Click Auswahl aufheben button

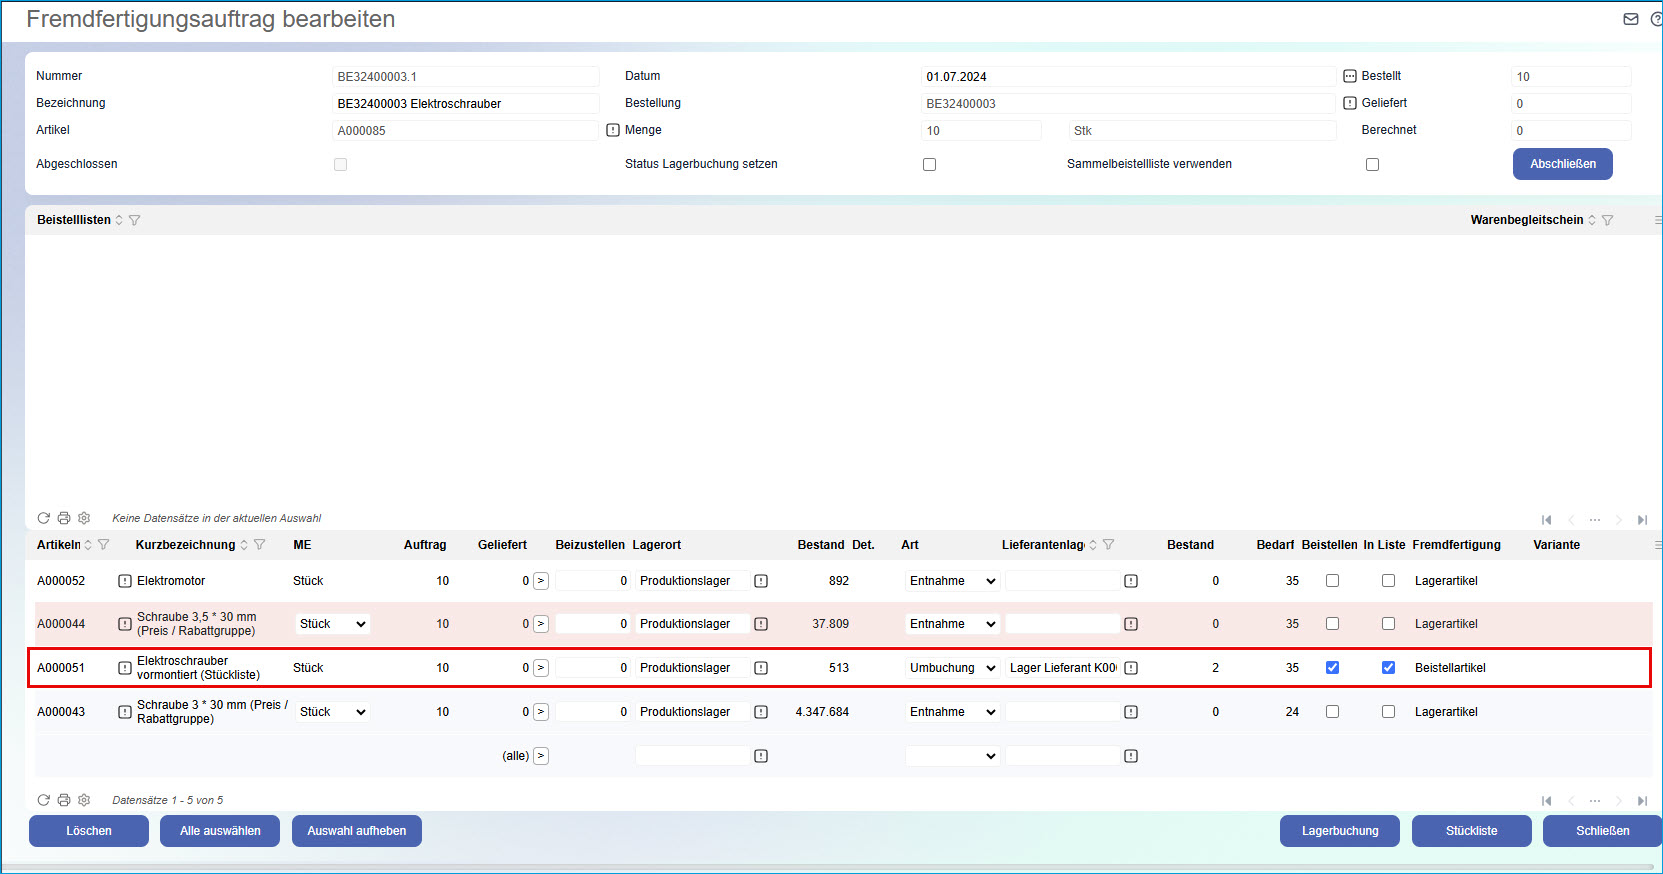(x=357, y=831)
